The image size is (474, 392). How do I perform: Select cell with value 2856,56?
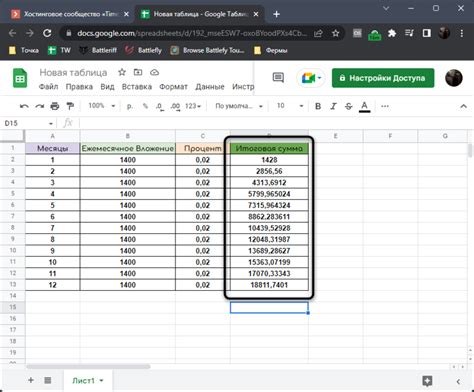coord(269,171)
